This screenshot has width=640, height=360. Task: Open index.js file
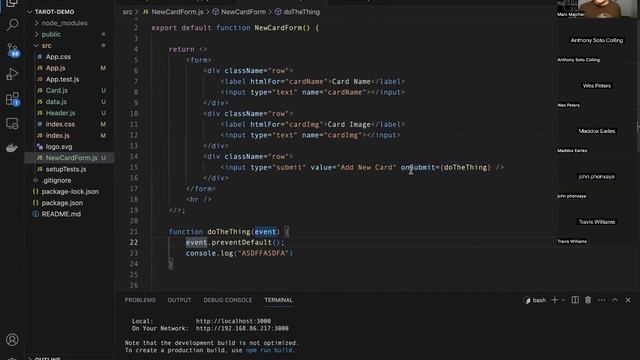click(58, 136)
